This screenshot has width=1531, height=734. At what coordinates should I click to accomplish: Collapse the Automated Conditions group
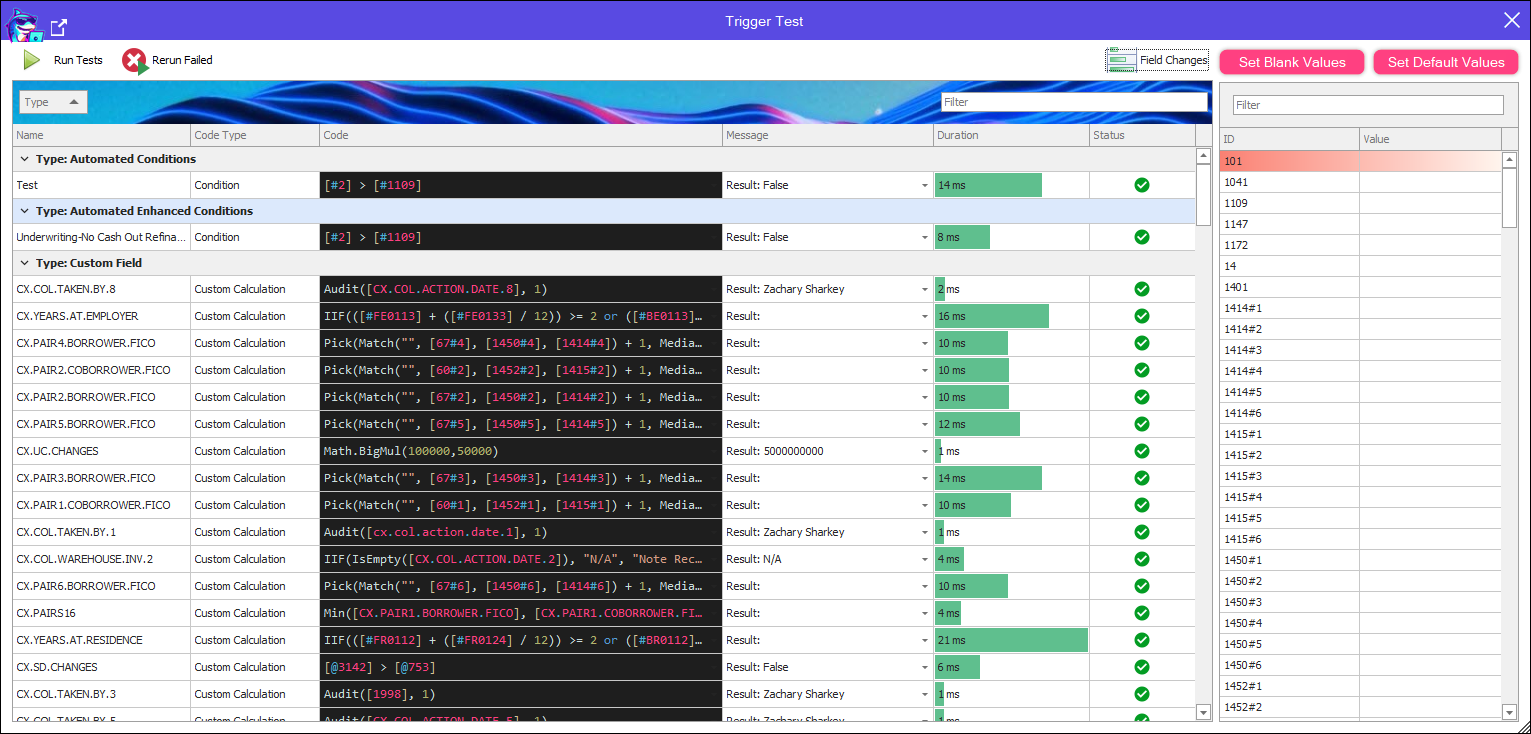pyautogui.click(x=24, y=159)
